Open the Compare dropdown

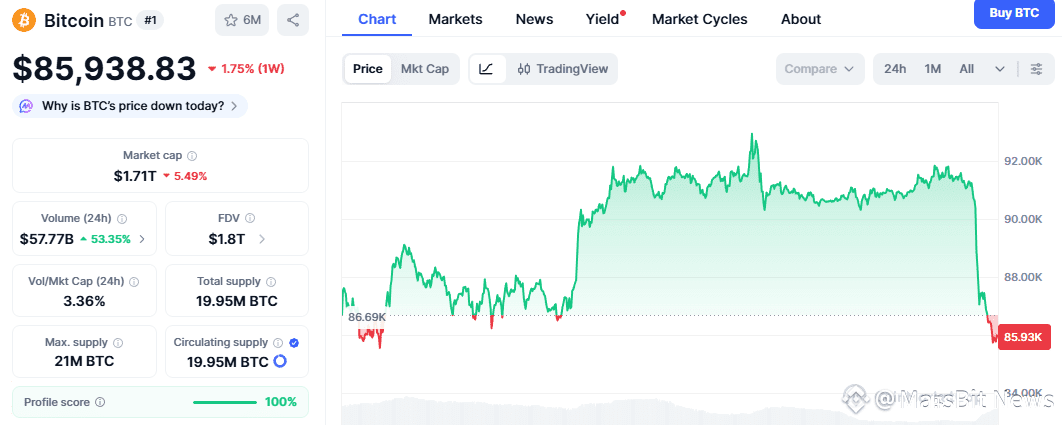pos(819,69)
